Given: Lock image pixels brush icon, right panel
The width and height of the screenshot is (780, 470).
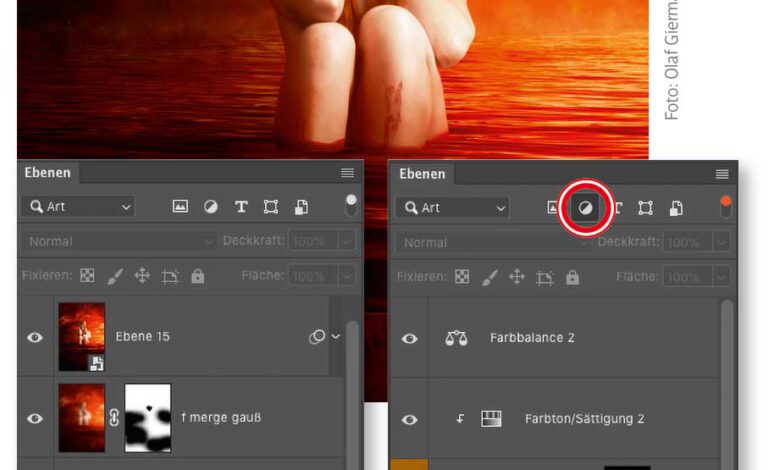Looking at the screenshot, I should [x=489, y=278].
